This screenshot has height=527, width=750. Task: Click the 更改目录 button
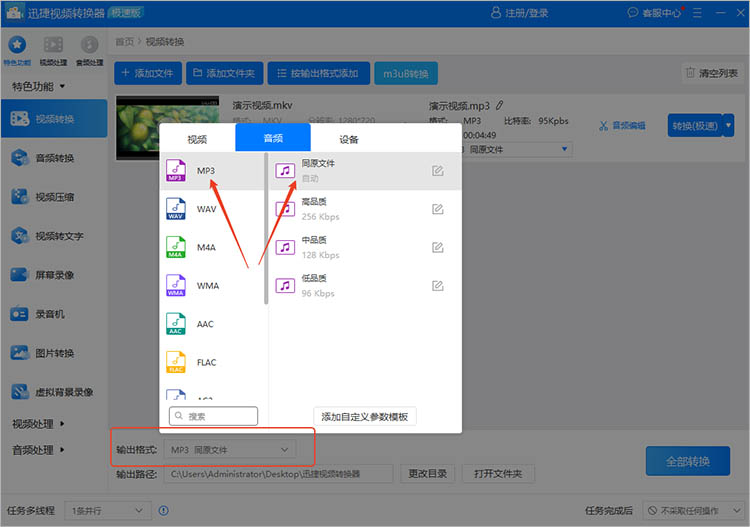(x=427, y=473)
